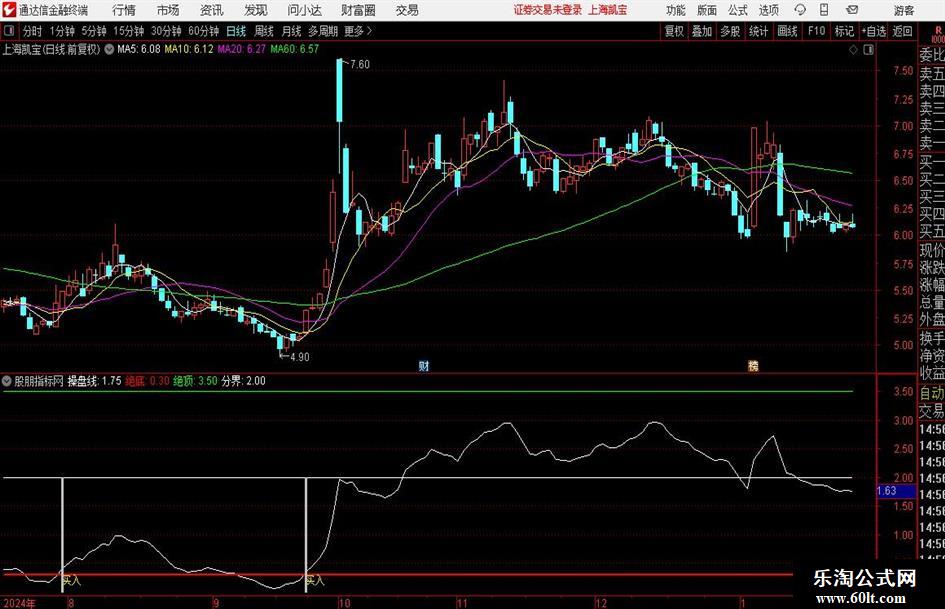Open the 功能 menu

pos(676,10)
